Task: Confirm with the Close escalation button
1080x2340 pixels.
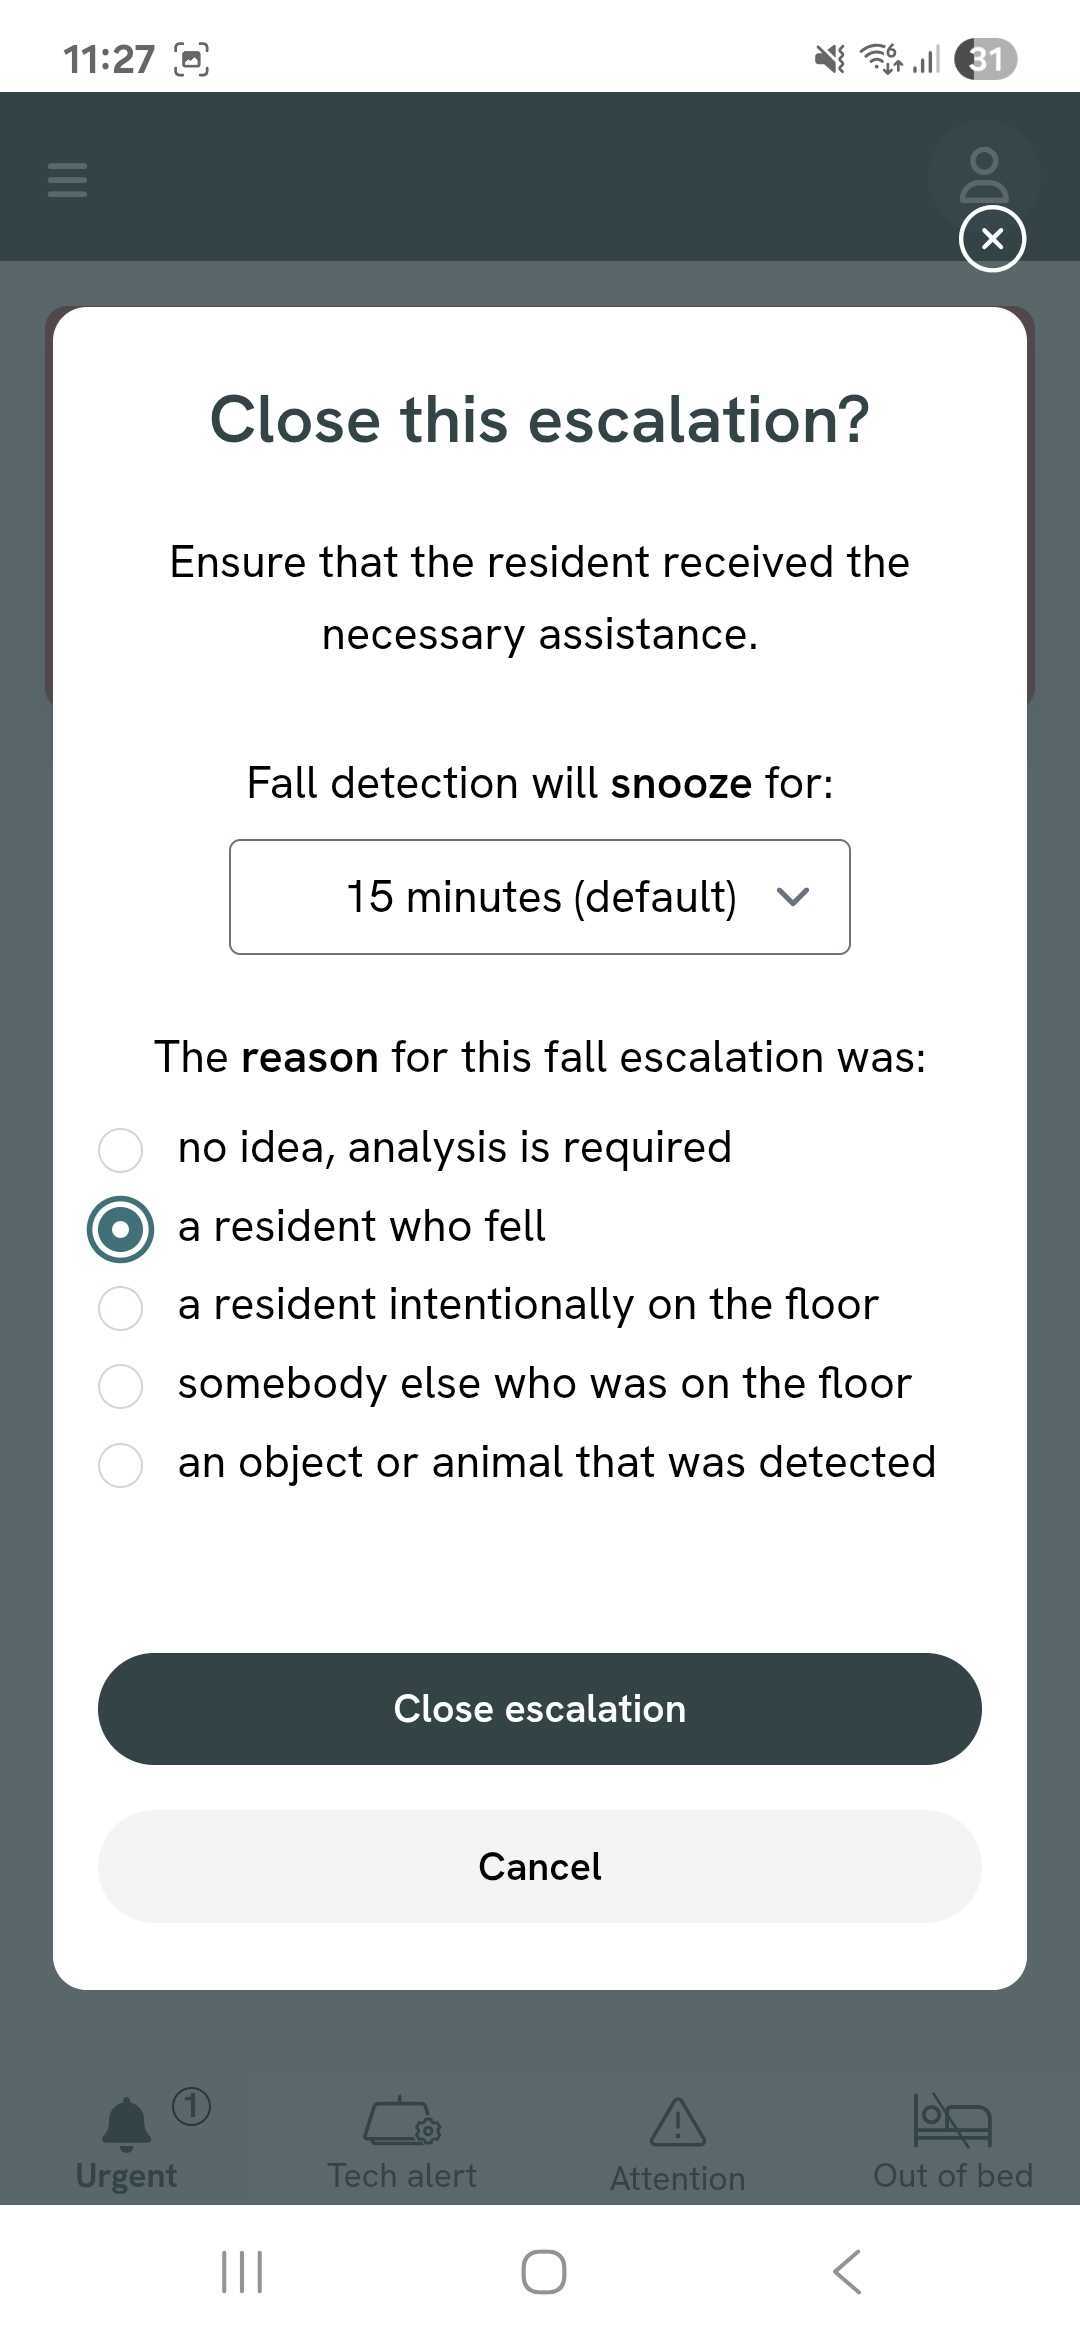Action: 540,1709
